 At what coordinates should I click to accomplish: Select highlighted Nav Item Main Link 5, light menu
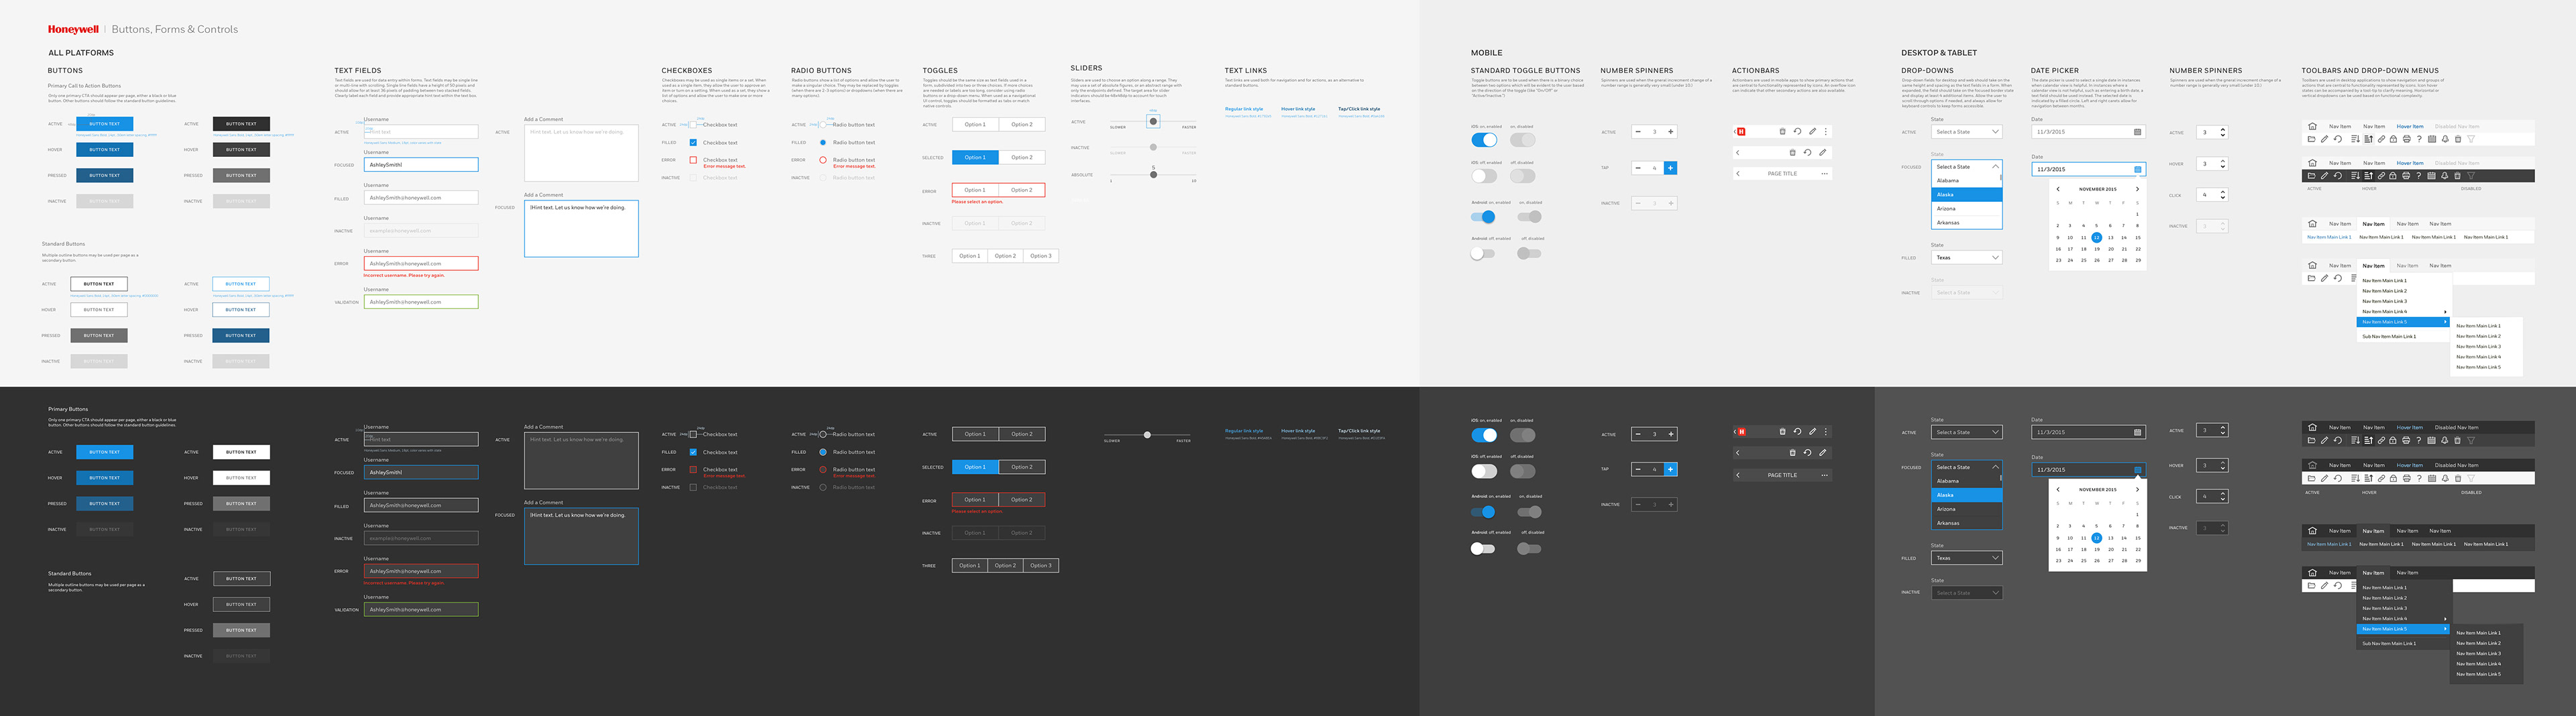[2403, 322]
